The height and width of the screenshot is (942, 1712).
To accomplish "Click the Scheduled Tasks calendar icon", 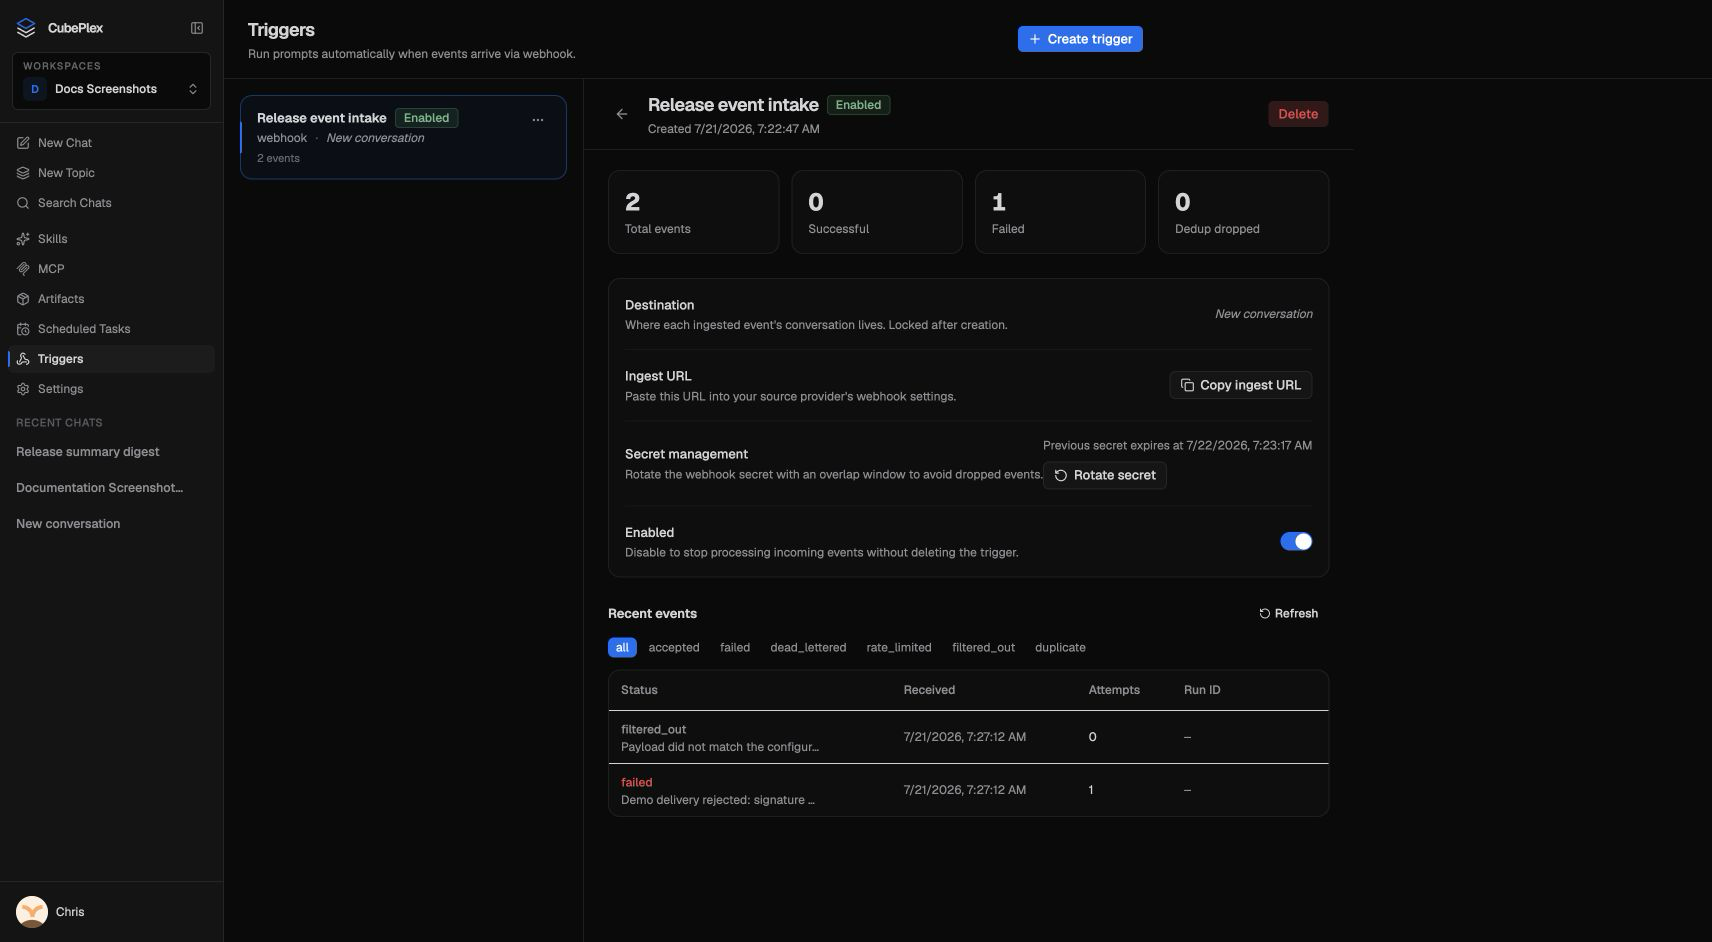I will tap(23, 329).
